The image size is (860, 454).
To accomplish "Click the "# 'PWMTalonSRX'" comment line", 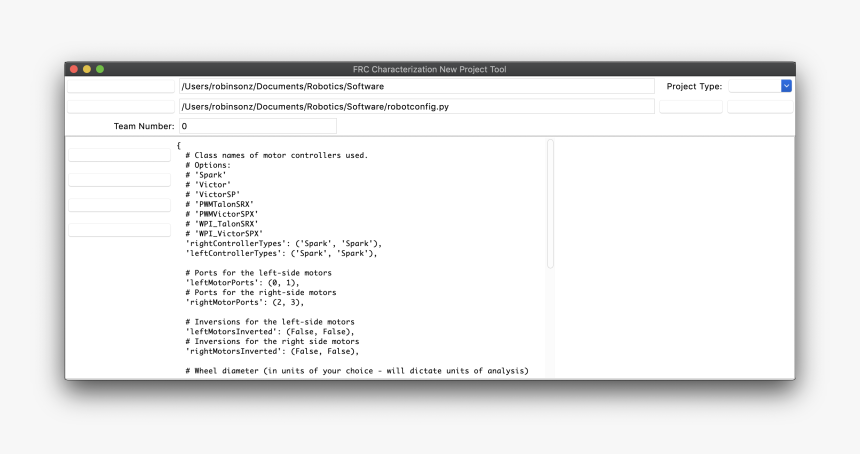I will 219,205.
